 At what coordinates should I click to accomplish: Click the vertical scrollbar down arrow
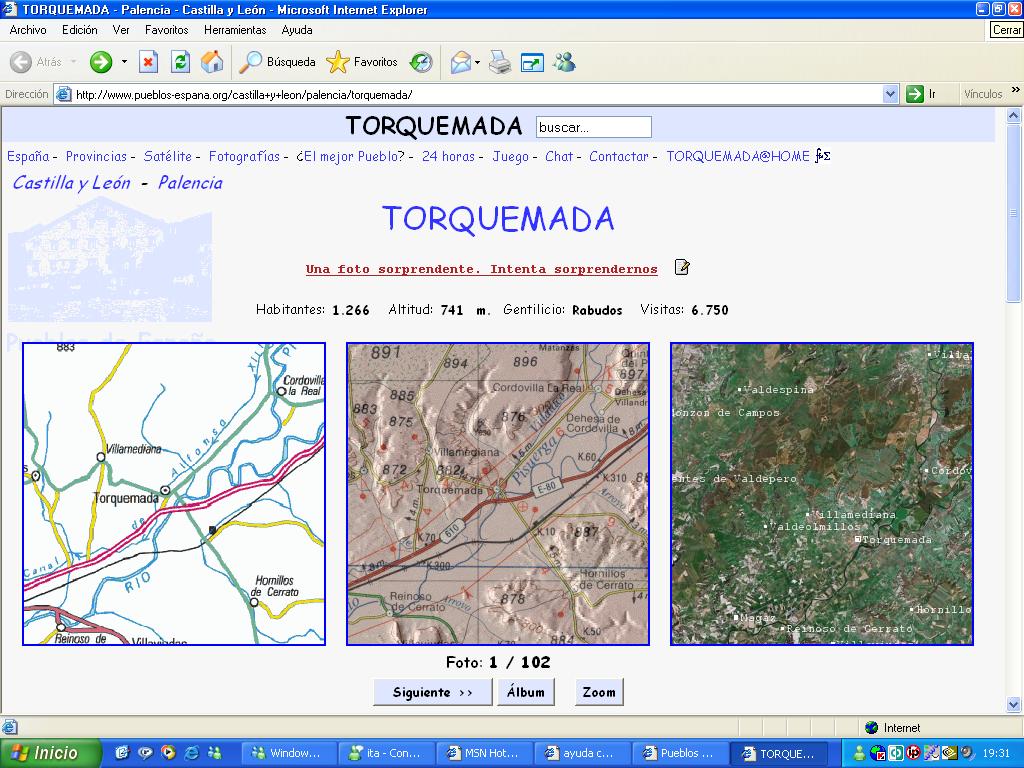[1014, 705]
